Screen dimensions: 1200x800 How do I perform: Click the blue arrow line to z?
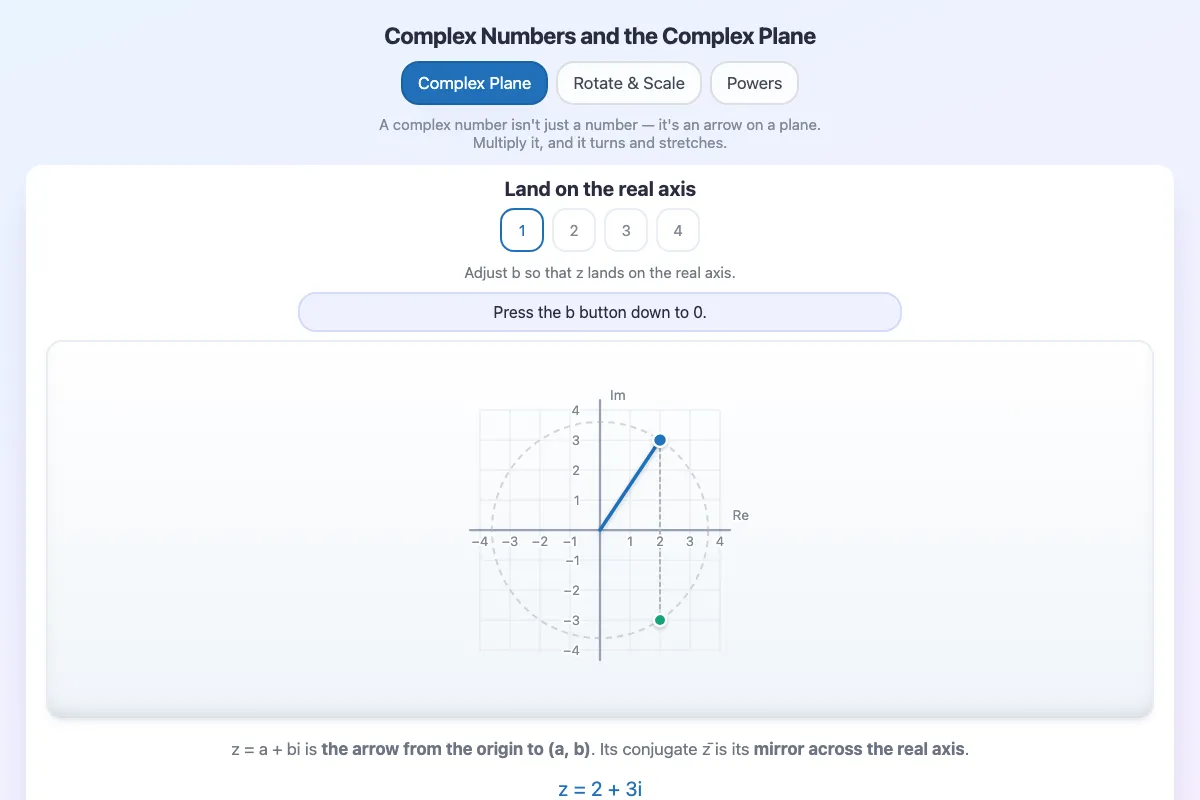click(x=630, y=485)
